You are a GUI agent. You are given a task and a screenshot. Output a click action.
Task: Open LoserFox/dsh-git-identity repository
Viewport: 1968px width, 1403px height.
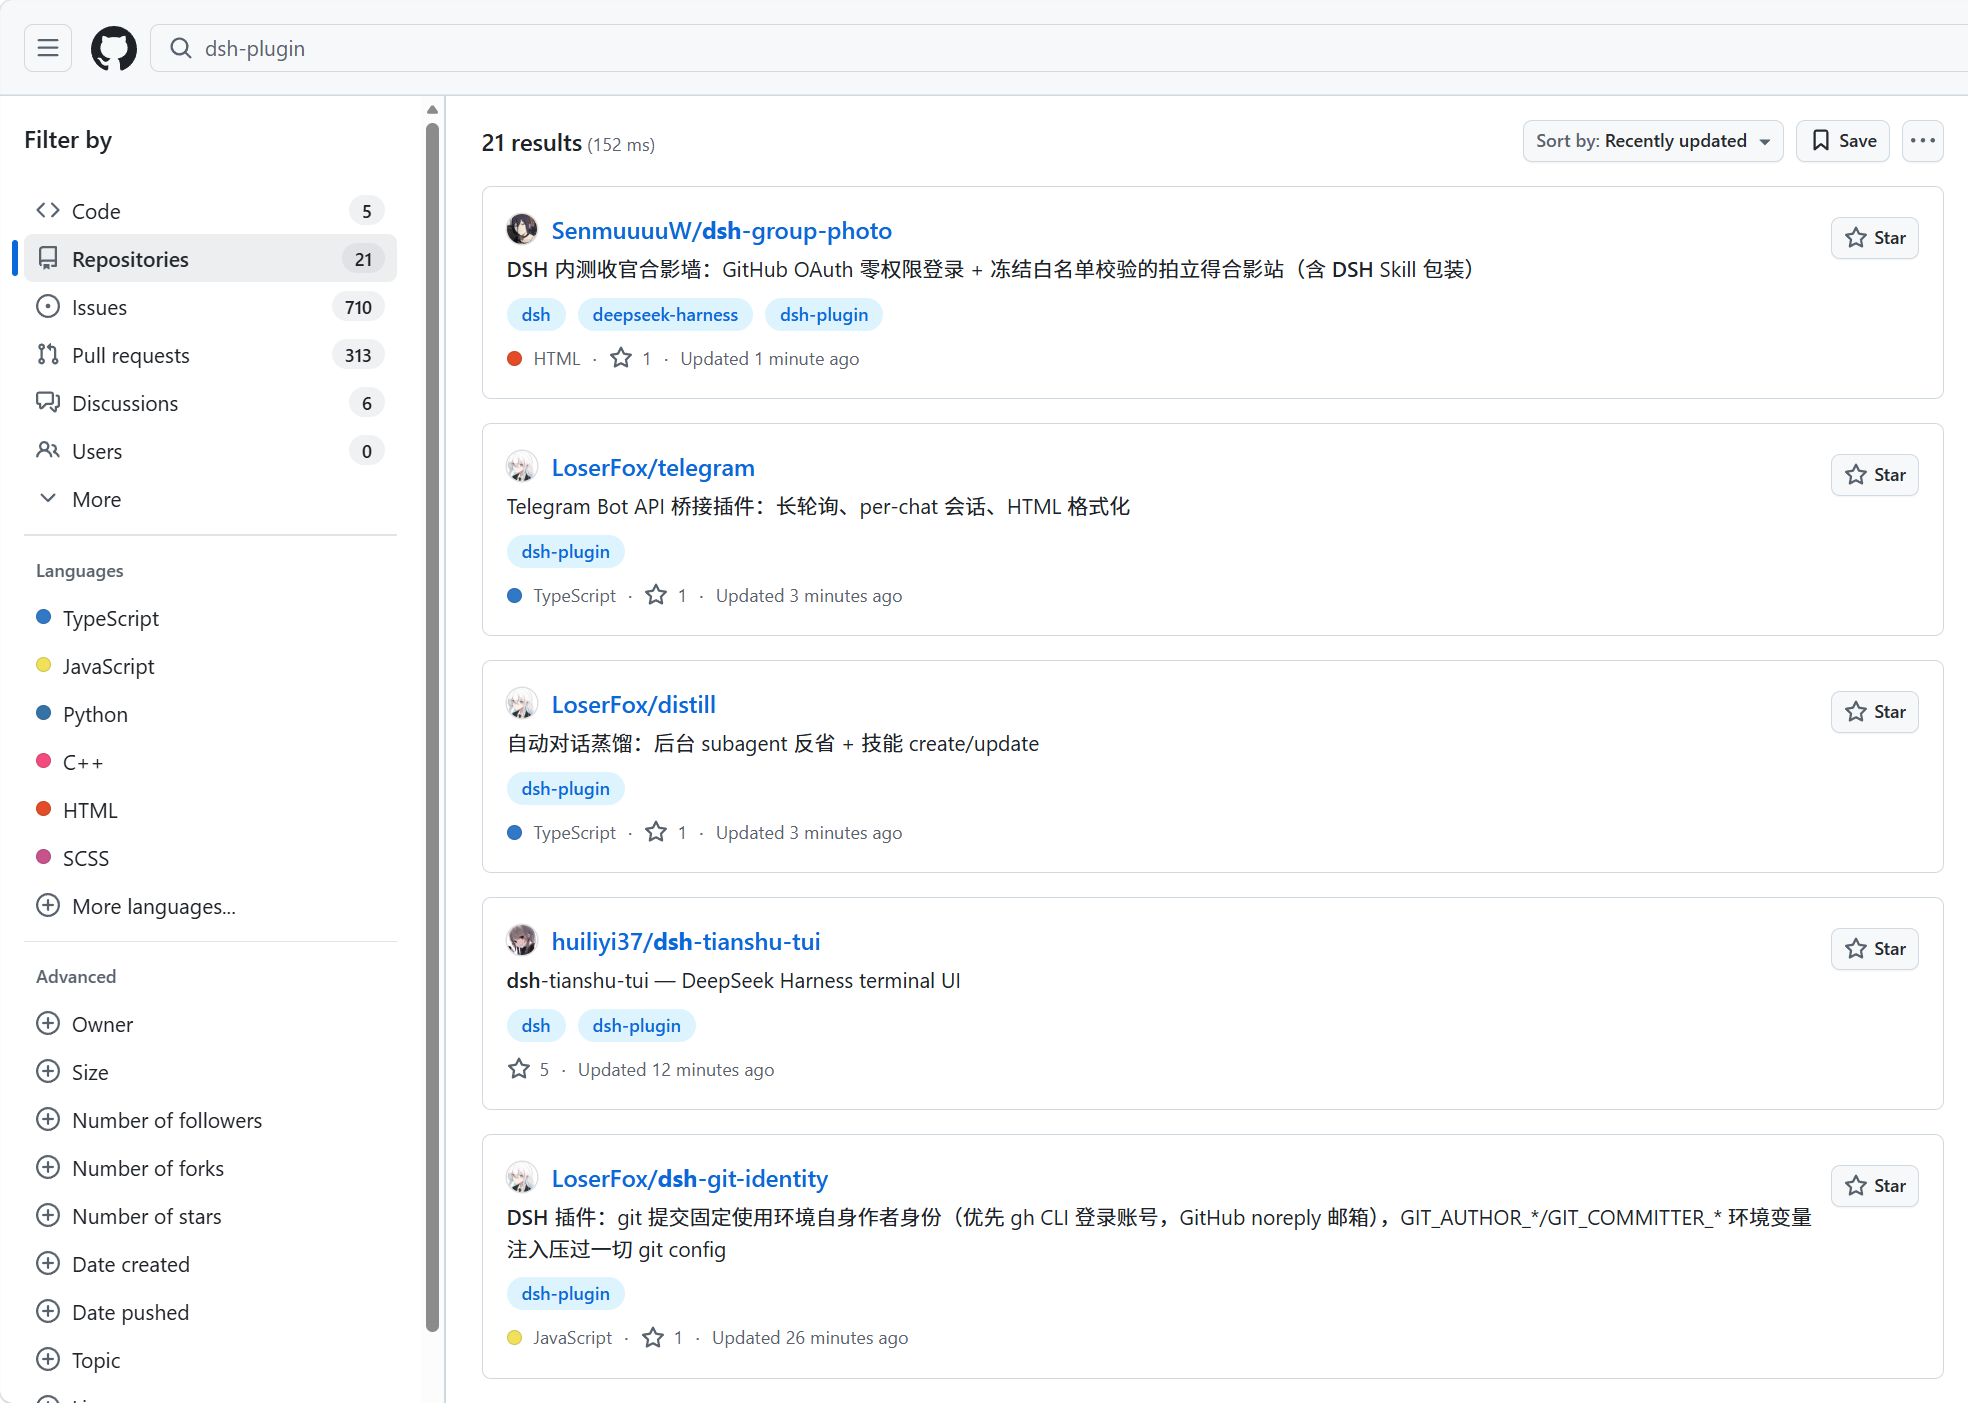(690, 1179)
